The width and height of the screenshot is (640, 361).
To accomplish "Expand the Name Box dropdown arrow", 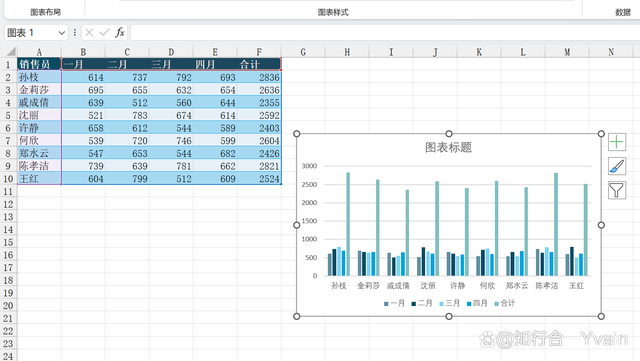I will click(x=62, y=33).
